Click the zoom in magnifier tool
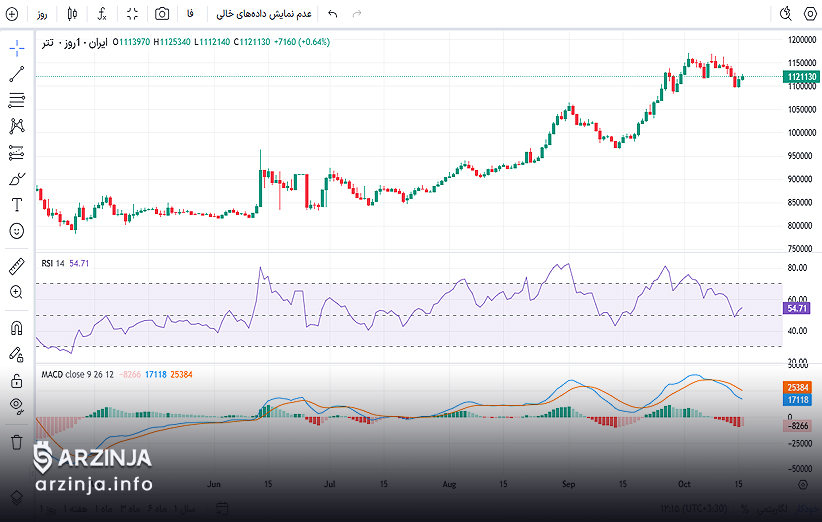The image size is (822, 522). pyautogui.click(x=17, y=292)
